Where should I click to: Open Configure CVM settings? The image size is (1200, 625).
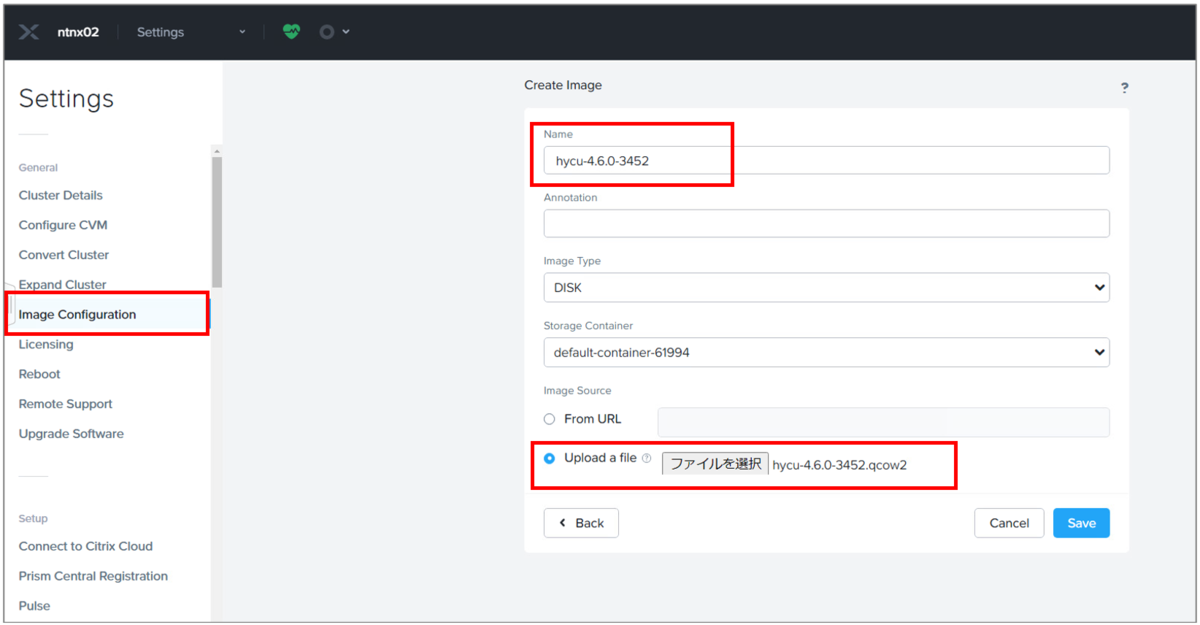pyautogui.click(x=63, y=225)
